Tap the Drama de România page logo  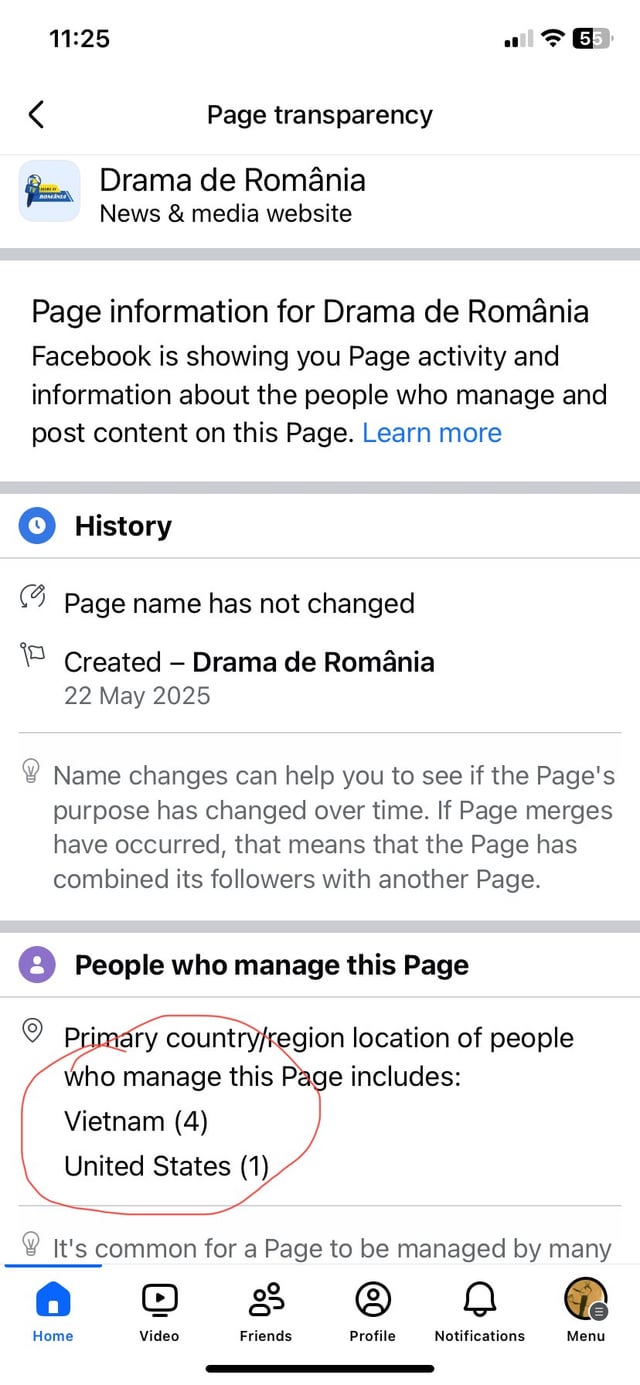(x=49, y=191)
